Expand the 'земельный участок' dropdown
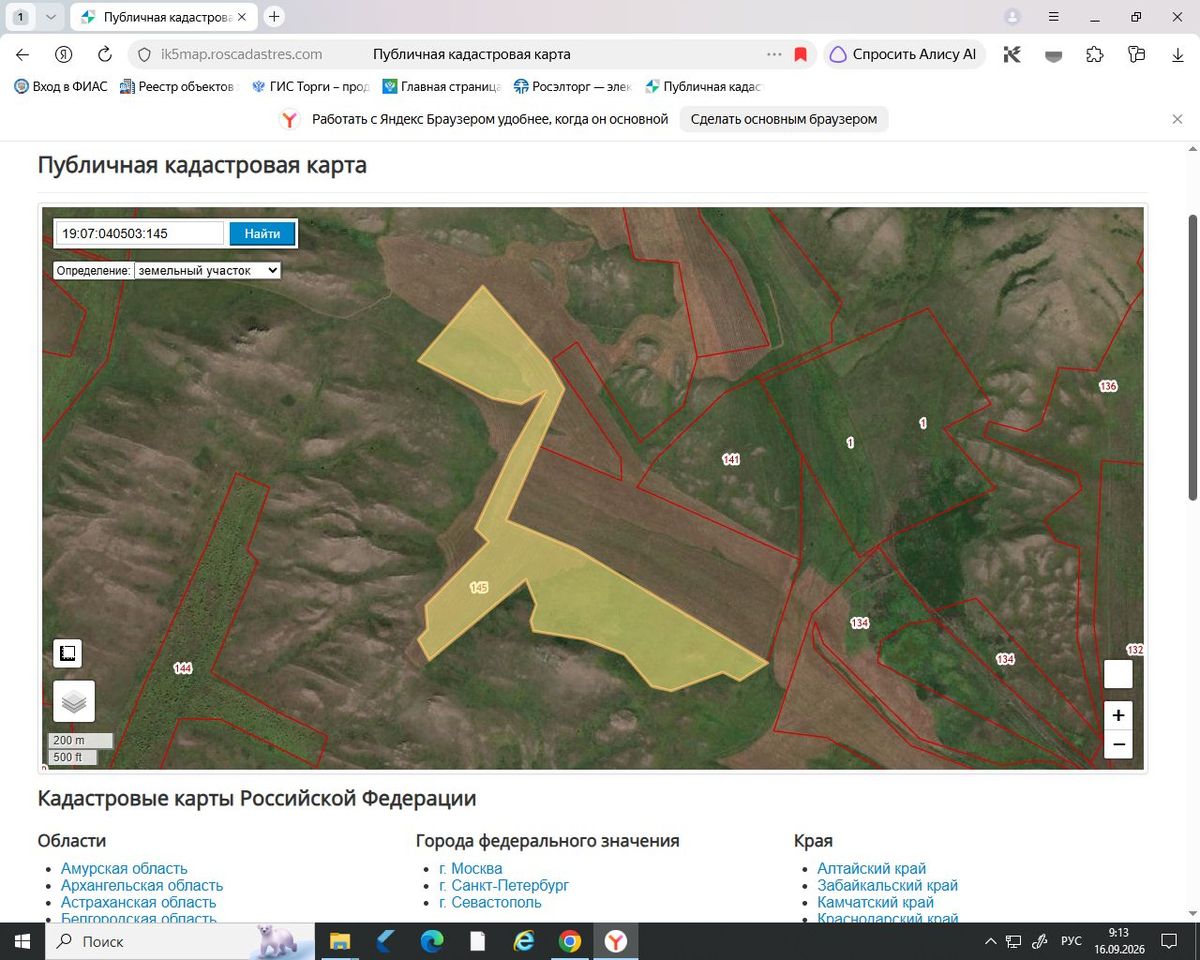 (x=208, y=270)
